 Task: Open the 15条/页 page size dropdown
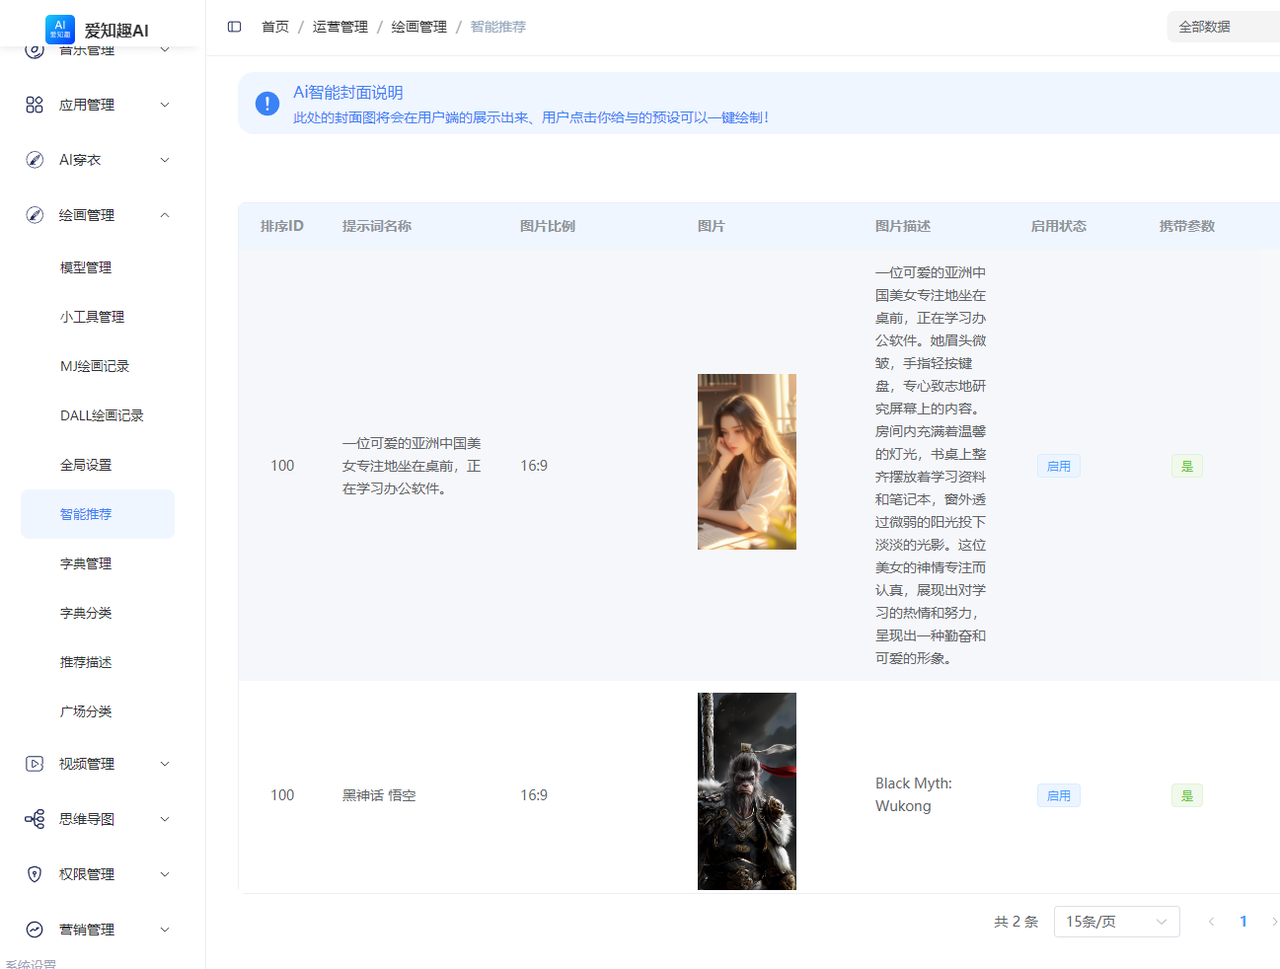point(1116,921)
